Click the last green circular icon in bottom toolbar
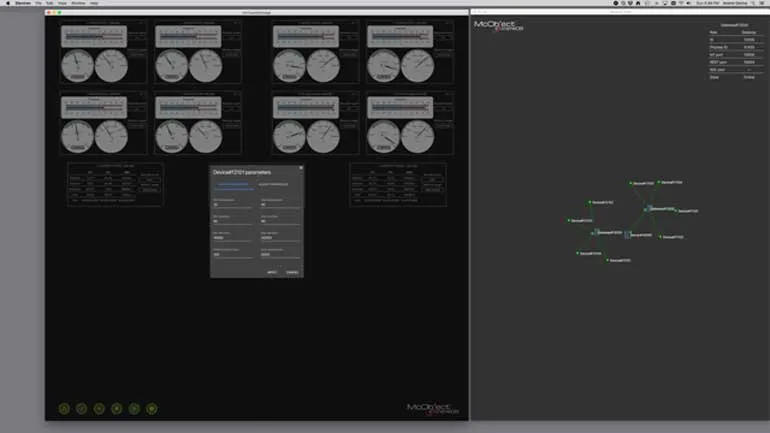The height and width of the screenshot is (433, 770). point(152,408)
